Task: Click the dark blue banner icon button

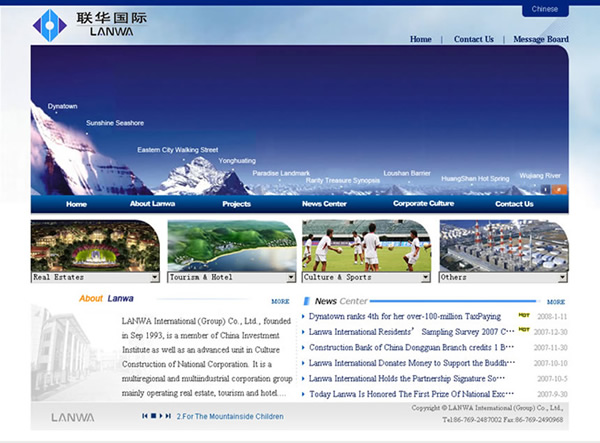Action: [x=546, y=189]
